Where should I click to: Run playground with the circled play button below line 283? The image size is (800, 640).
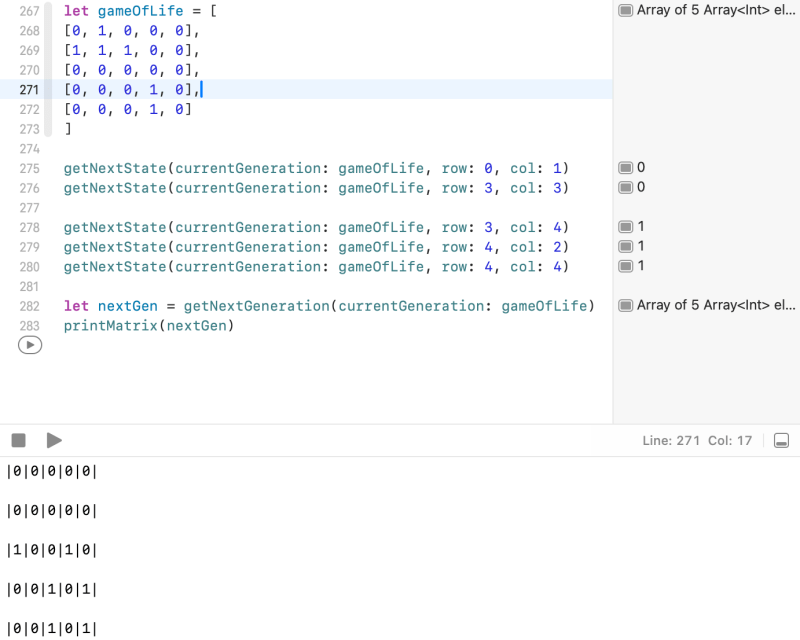[30, 344]
